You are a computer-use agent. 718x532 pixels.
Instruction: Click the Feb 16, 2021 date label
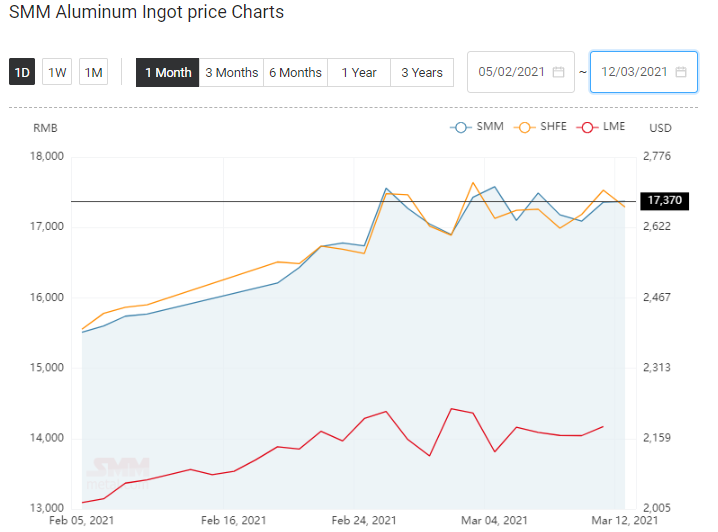coord(234,521)
